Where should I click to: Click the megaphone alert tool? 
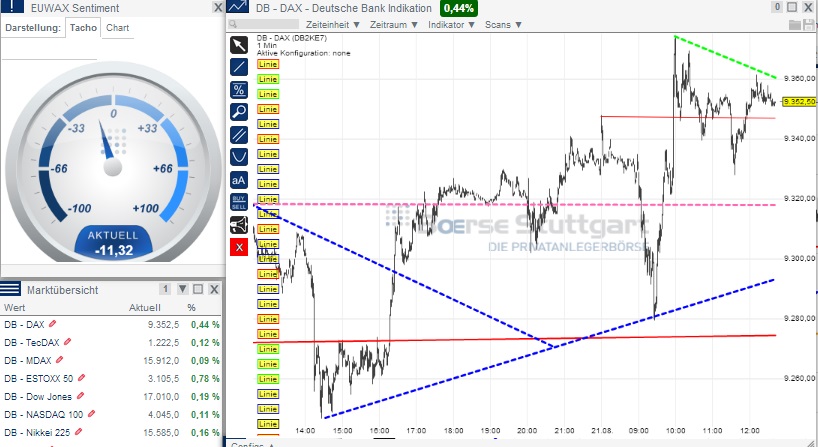(239, 225)
